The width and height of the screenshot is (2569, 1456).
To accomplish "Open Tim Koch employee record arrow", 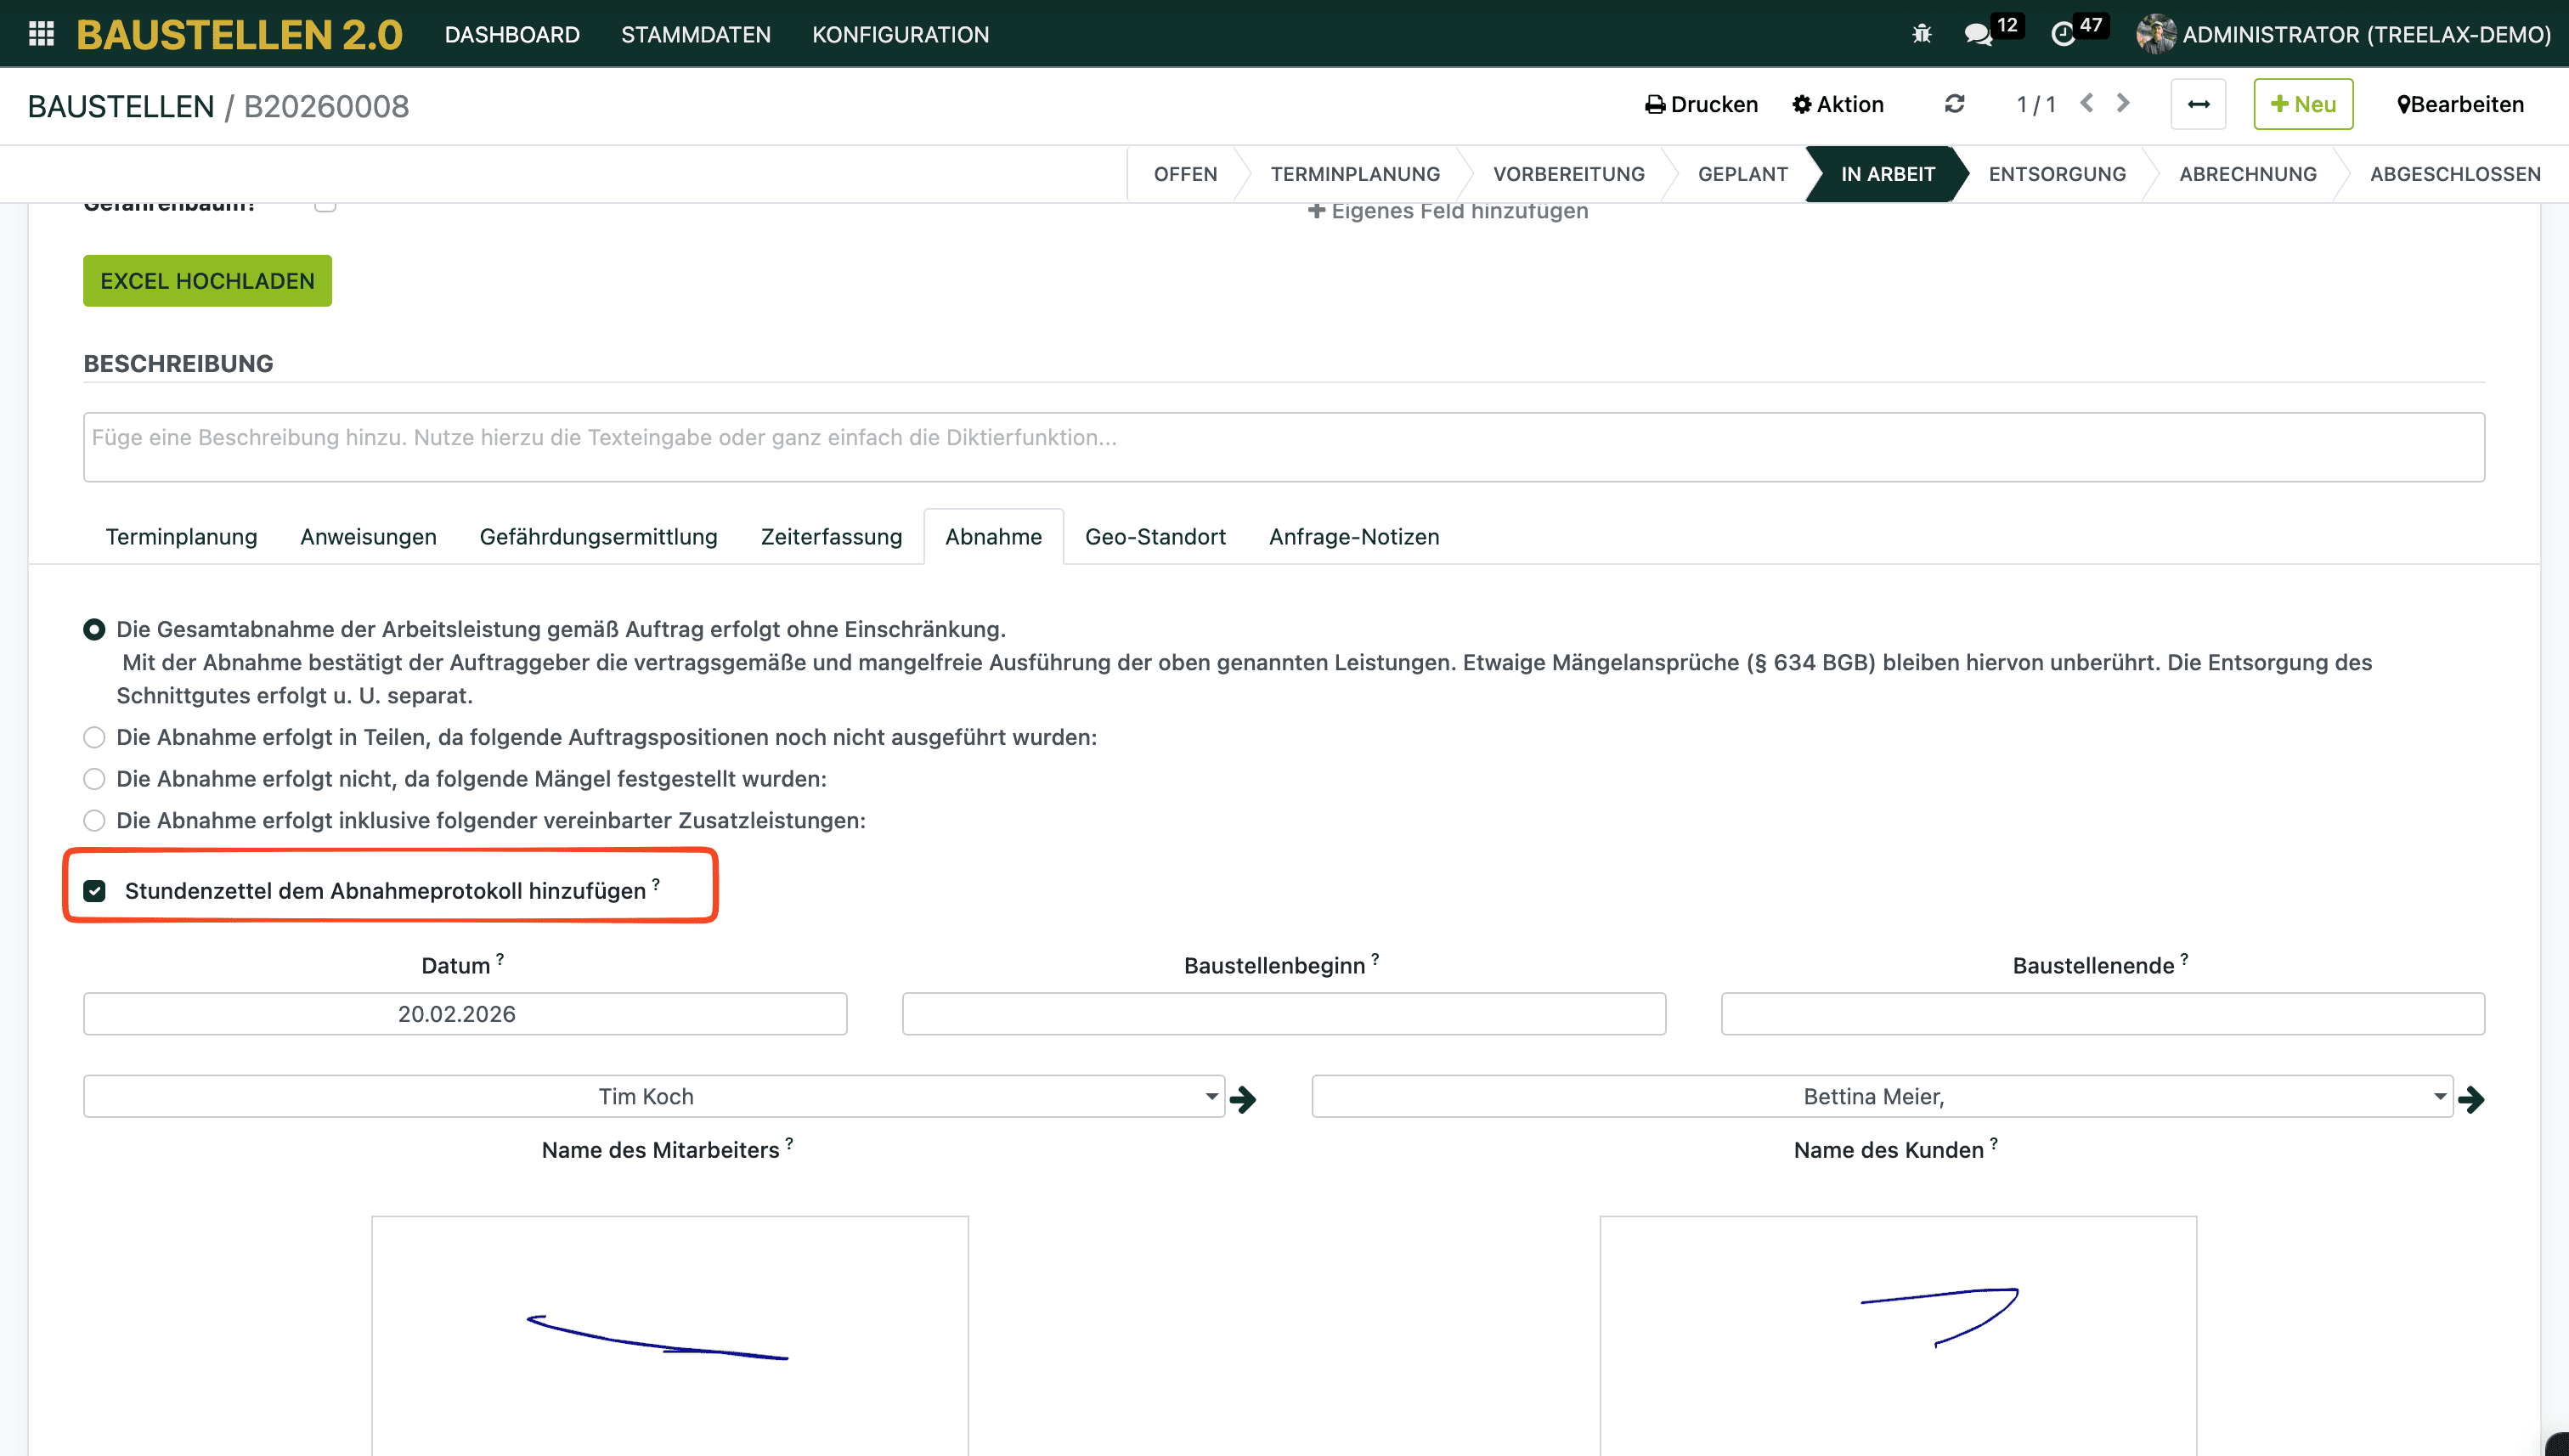I will pos(1243,1100).
